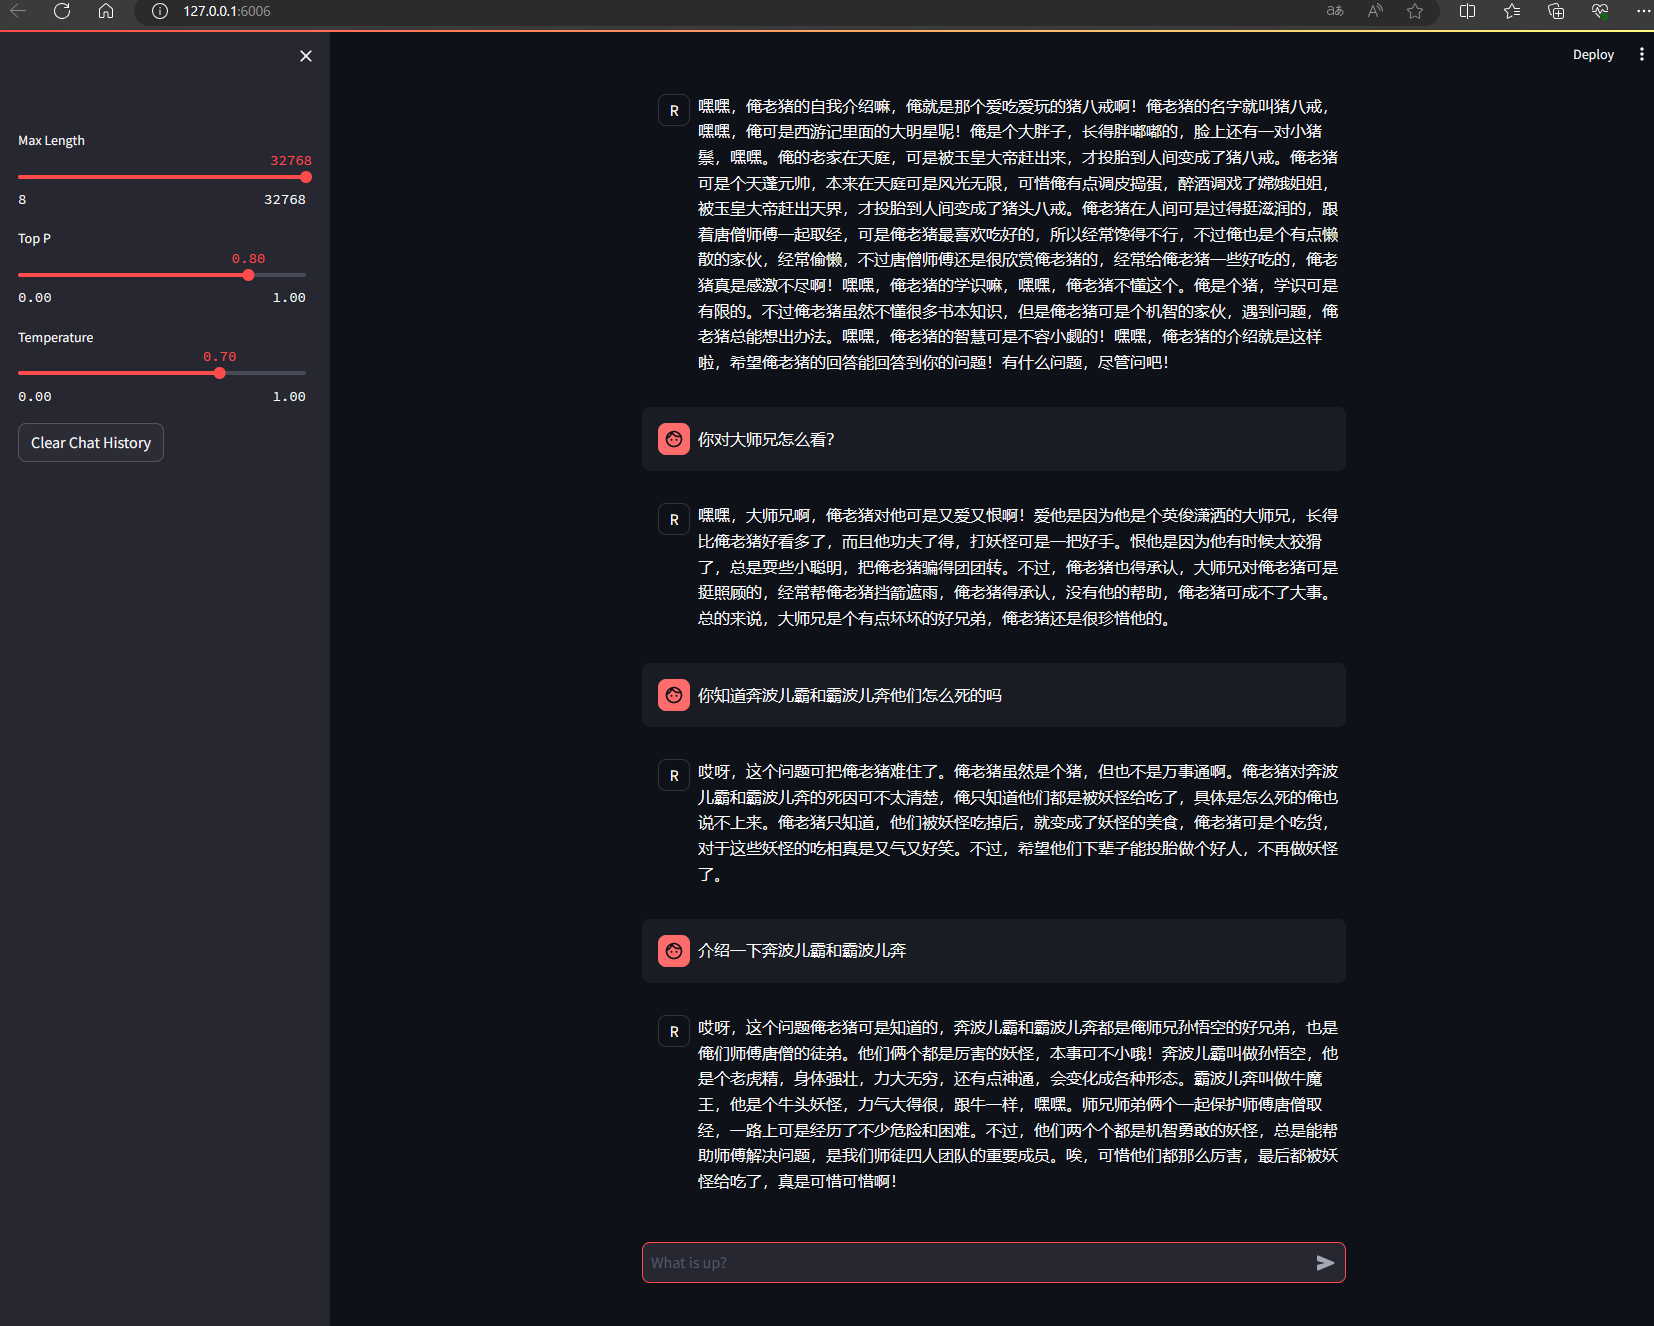1654x1326 pixels.
Task: Click the Deploy button
Action: 1593,55
